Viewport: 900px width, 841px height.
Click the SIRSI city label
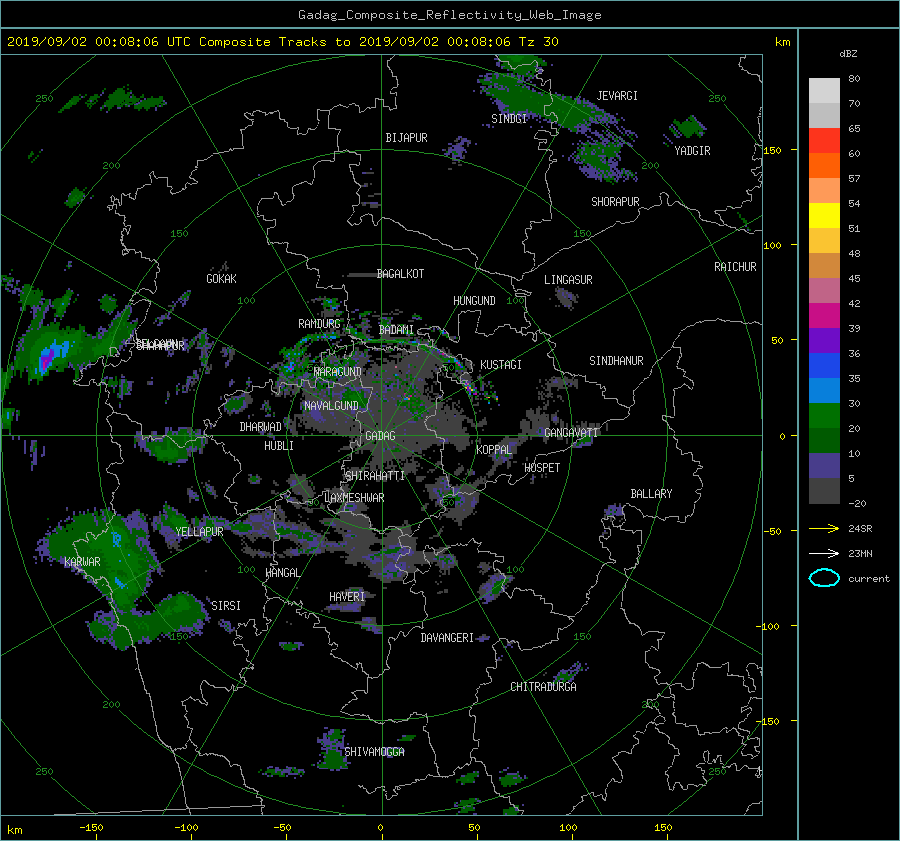(x=226, y=606)
